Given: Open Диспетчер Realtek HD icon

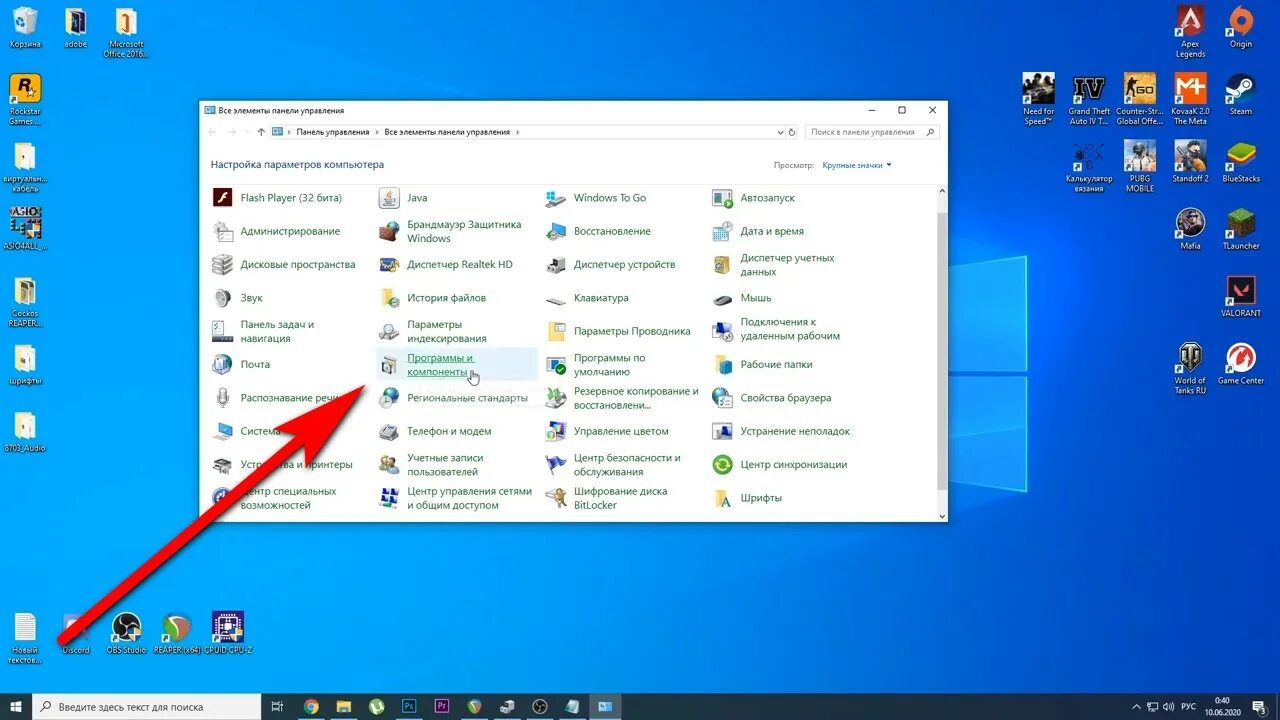Looking at the screenshot, I should tap(389, 265).
